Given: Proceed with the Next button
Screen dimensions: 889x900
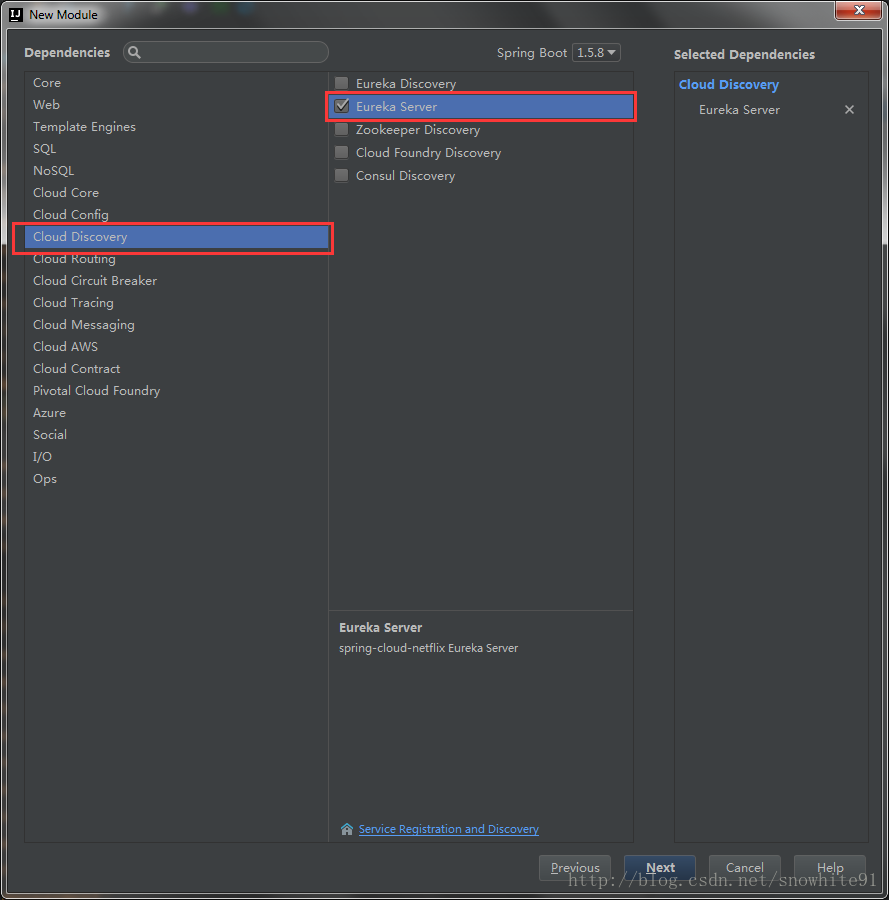Looking at the screenshot, I should click(660, 867).
